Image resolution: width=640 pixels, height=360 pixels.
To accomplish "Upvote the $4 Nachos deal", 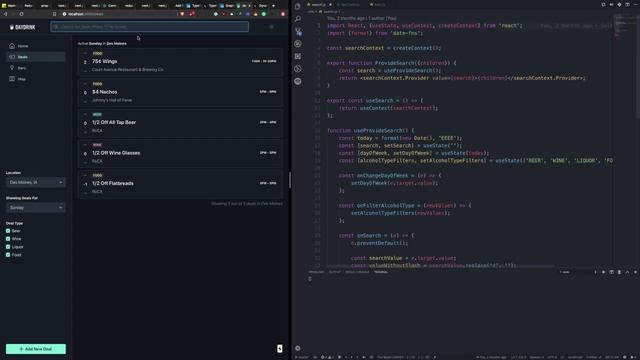I will 85,84.
